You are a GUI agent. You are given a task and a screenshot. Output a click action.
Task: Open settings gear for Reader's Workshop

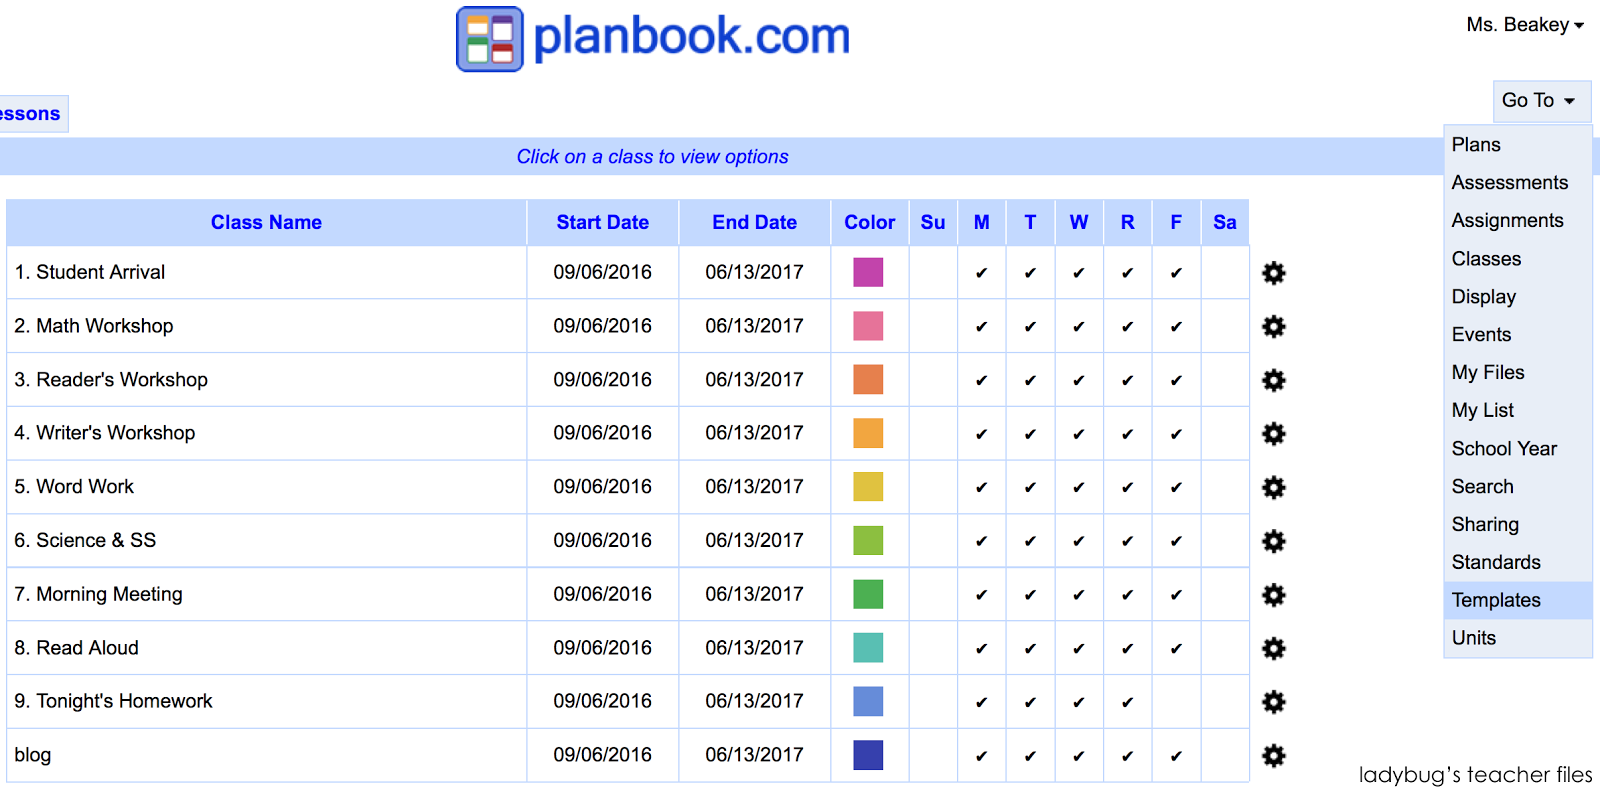(1273, 380)
